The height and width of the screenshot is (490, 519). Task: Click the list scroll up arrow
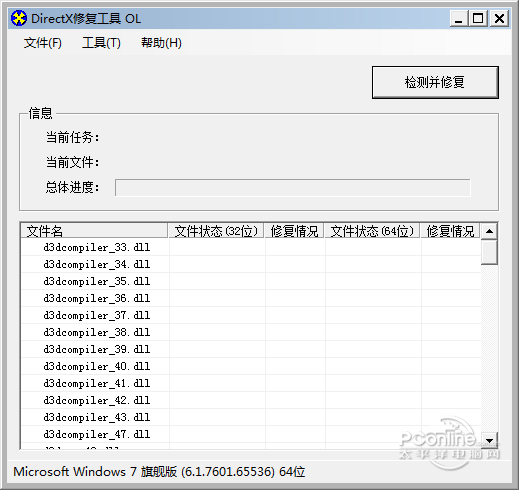coord(489,231)
